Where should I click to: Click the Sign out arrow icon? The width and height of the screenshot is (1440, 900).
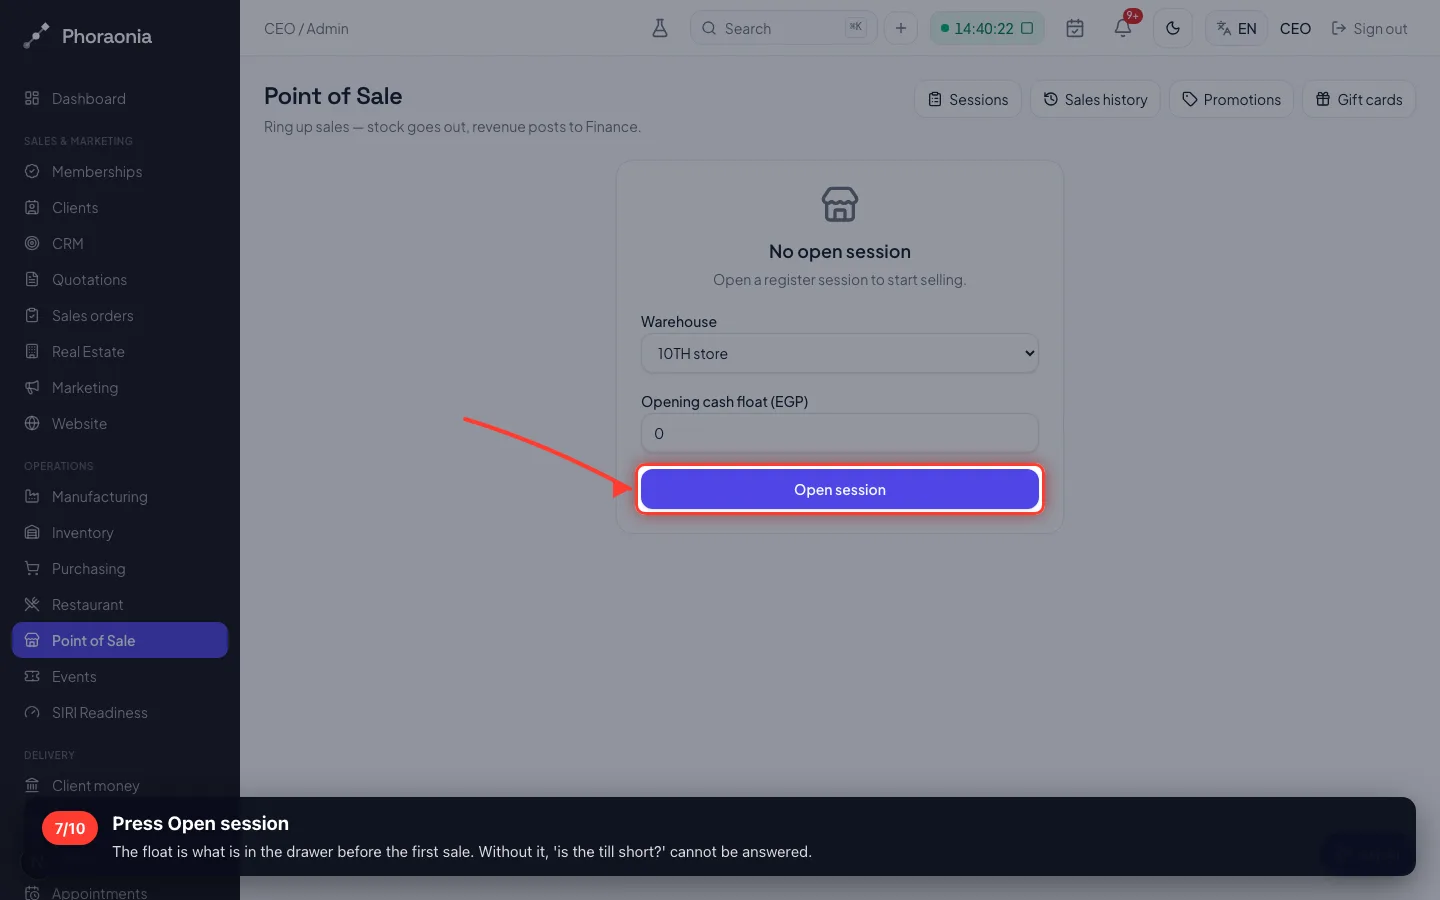point(1339,29)
